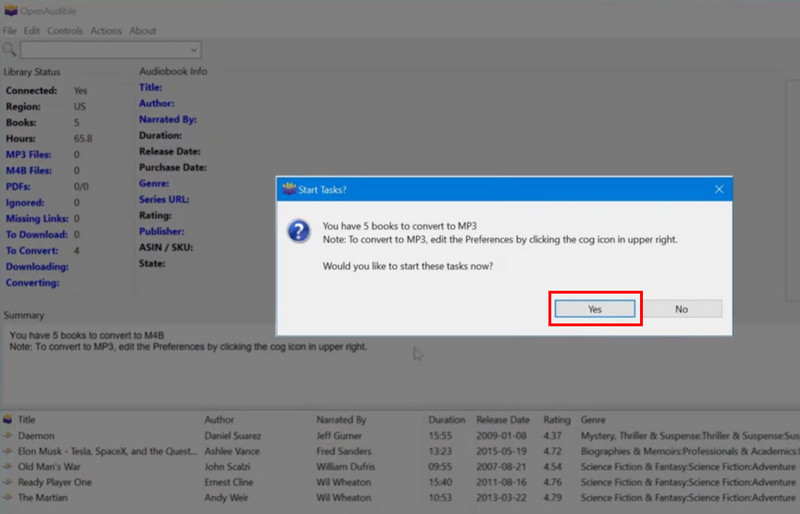
Task: Click author cell Ashlee Vance
Action: [232, 451]
